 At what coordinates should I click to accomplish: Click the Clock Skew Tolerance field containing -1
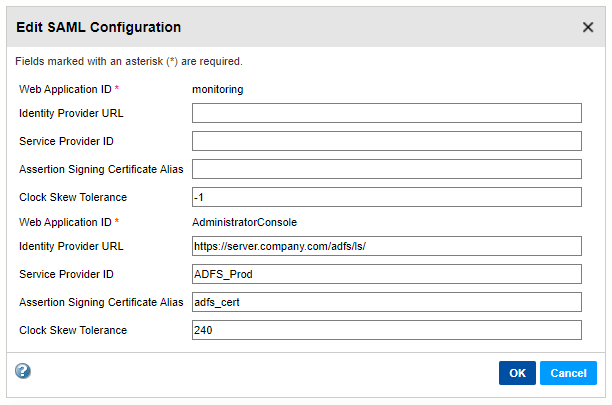click(x=386, y=197)
